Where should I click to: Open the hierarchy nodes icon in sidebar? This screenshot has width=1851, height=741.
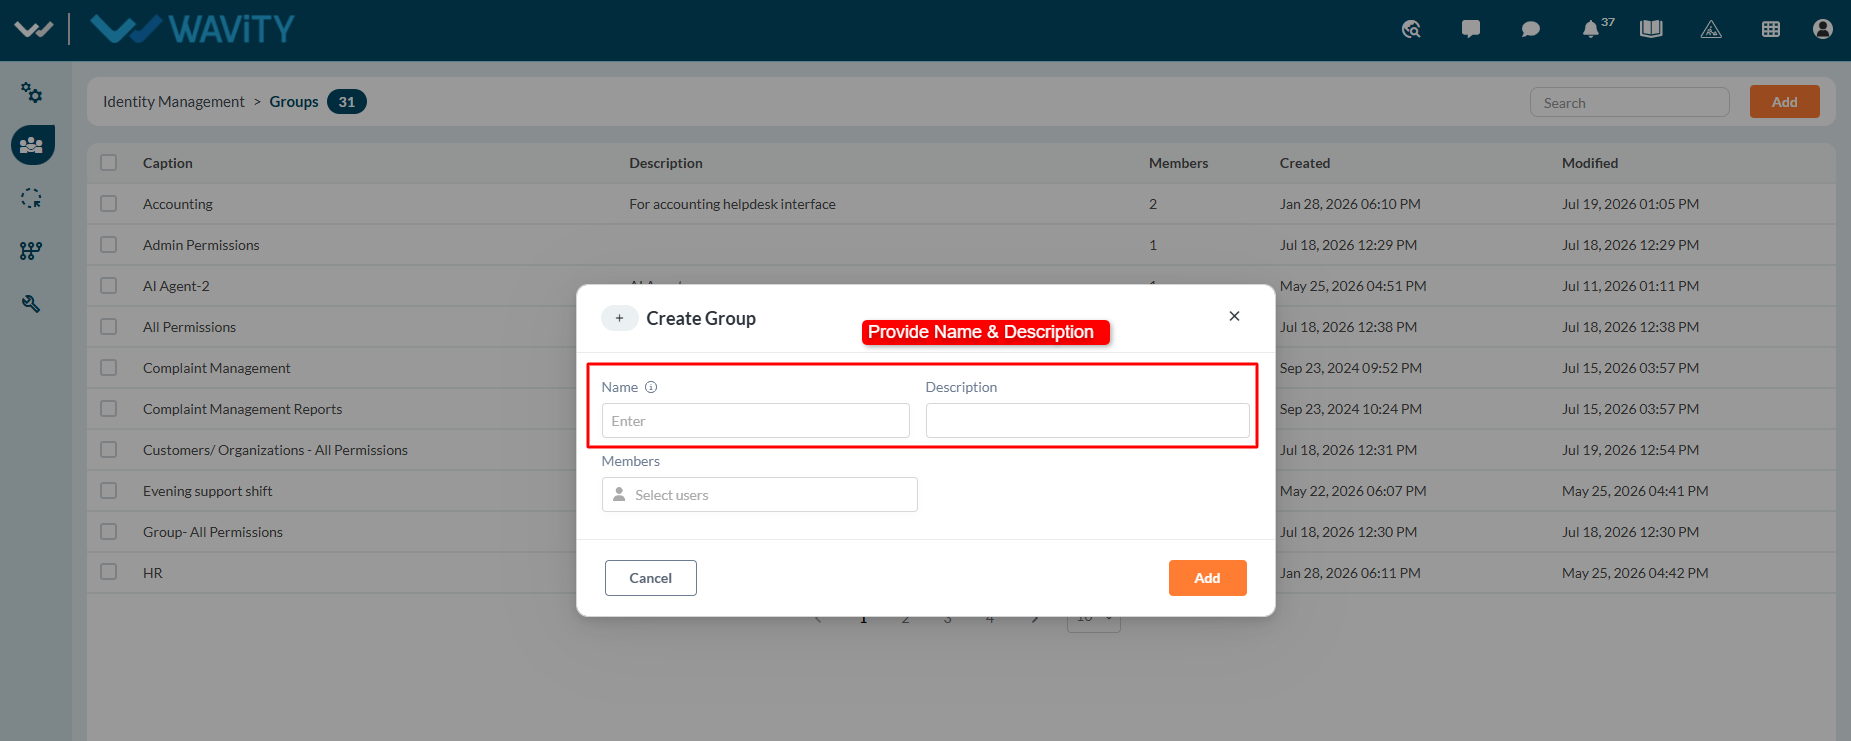(x=32, y=251)
